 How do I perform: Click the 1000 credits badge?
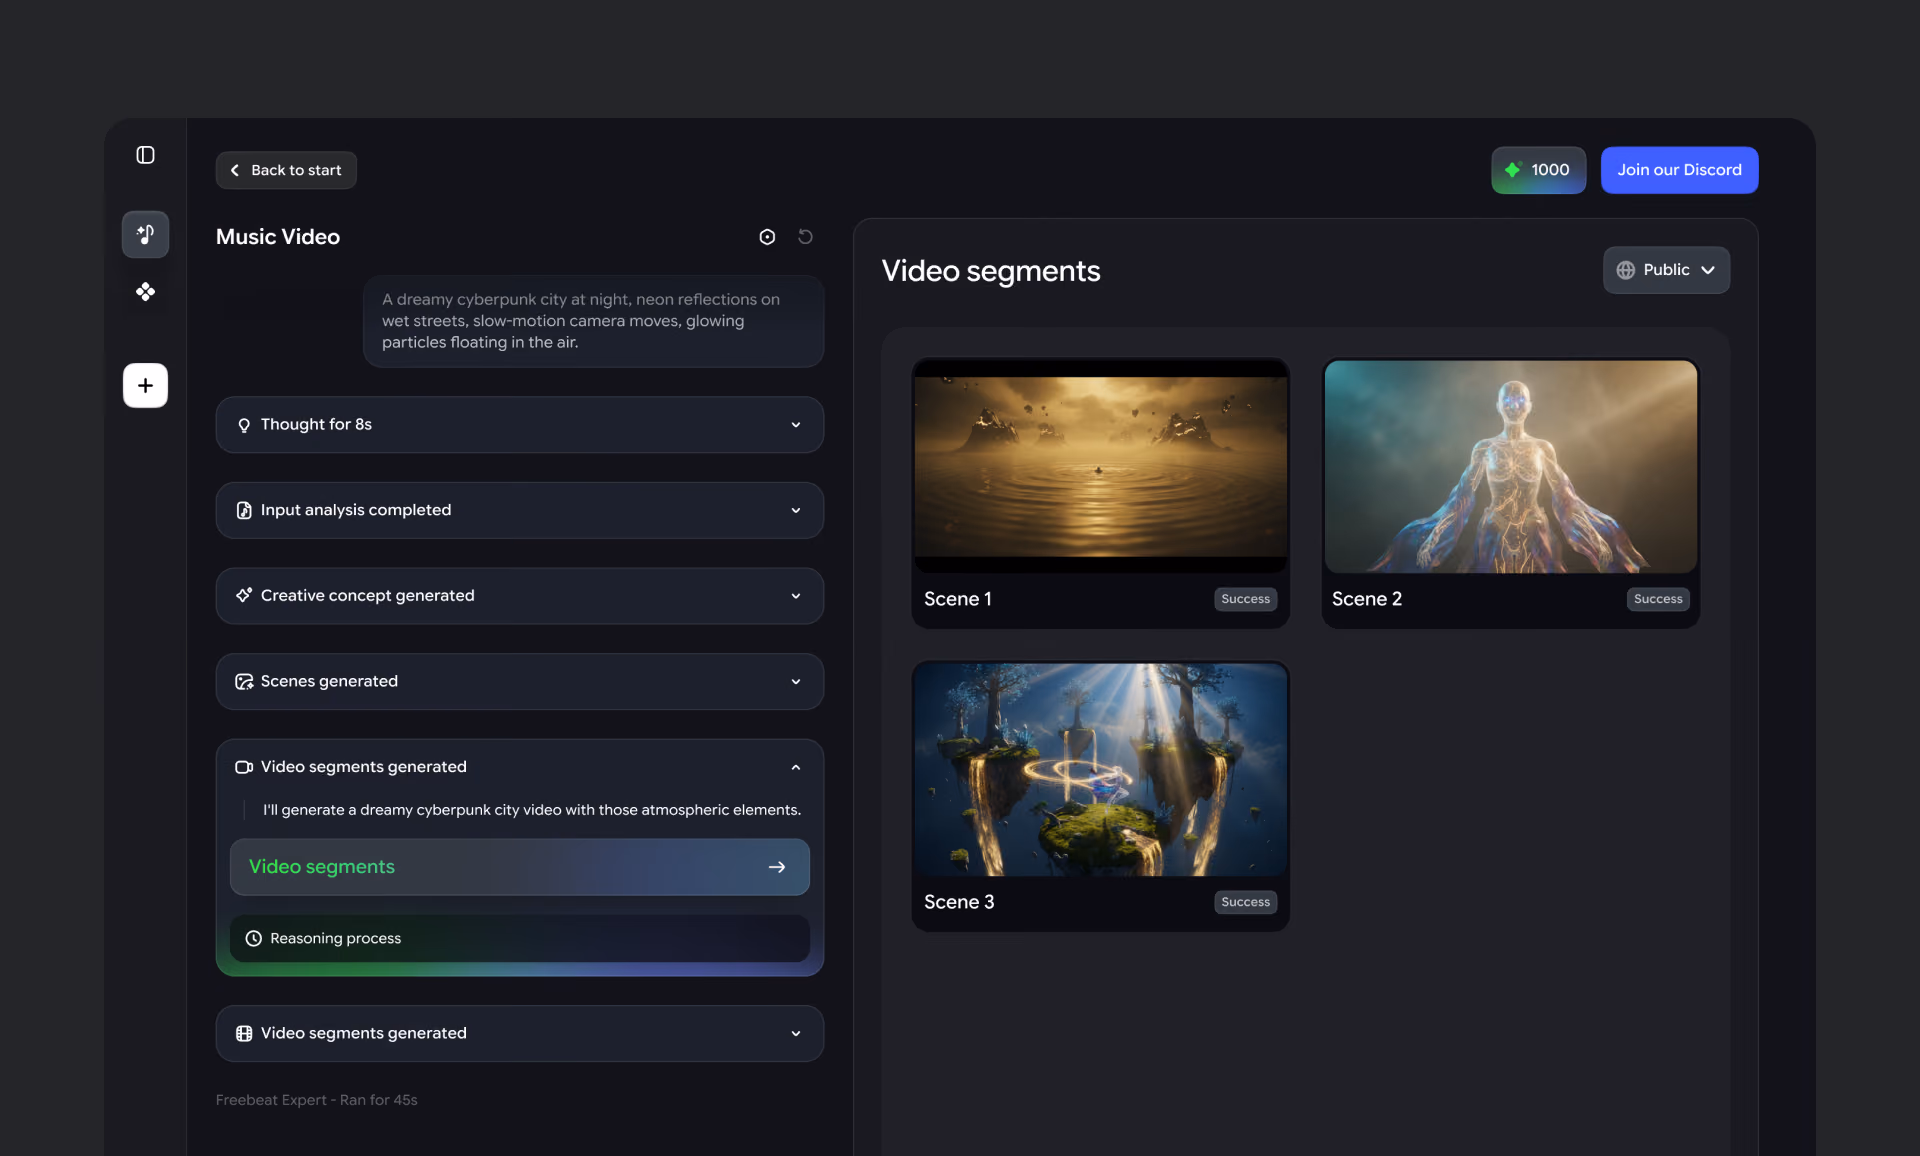(x=1538, y=170)
